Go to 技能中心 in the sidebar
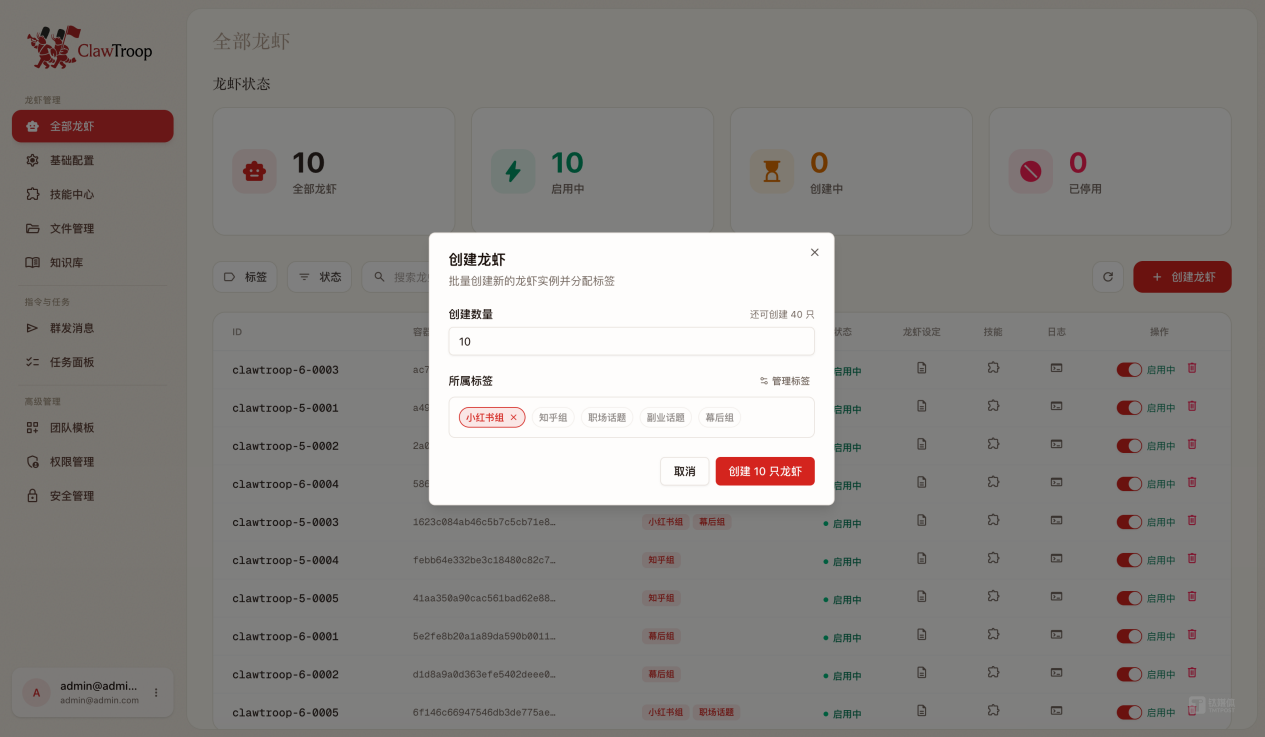Screen dimensions: 1265x737 click(x=72, y=194)
